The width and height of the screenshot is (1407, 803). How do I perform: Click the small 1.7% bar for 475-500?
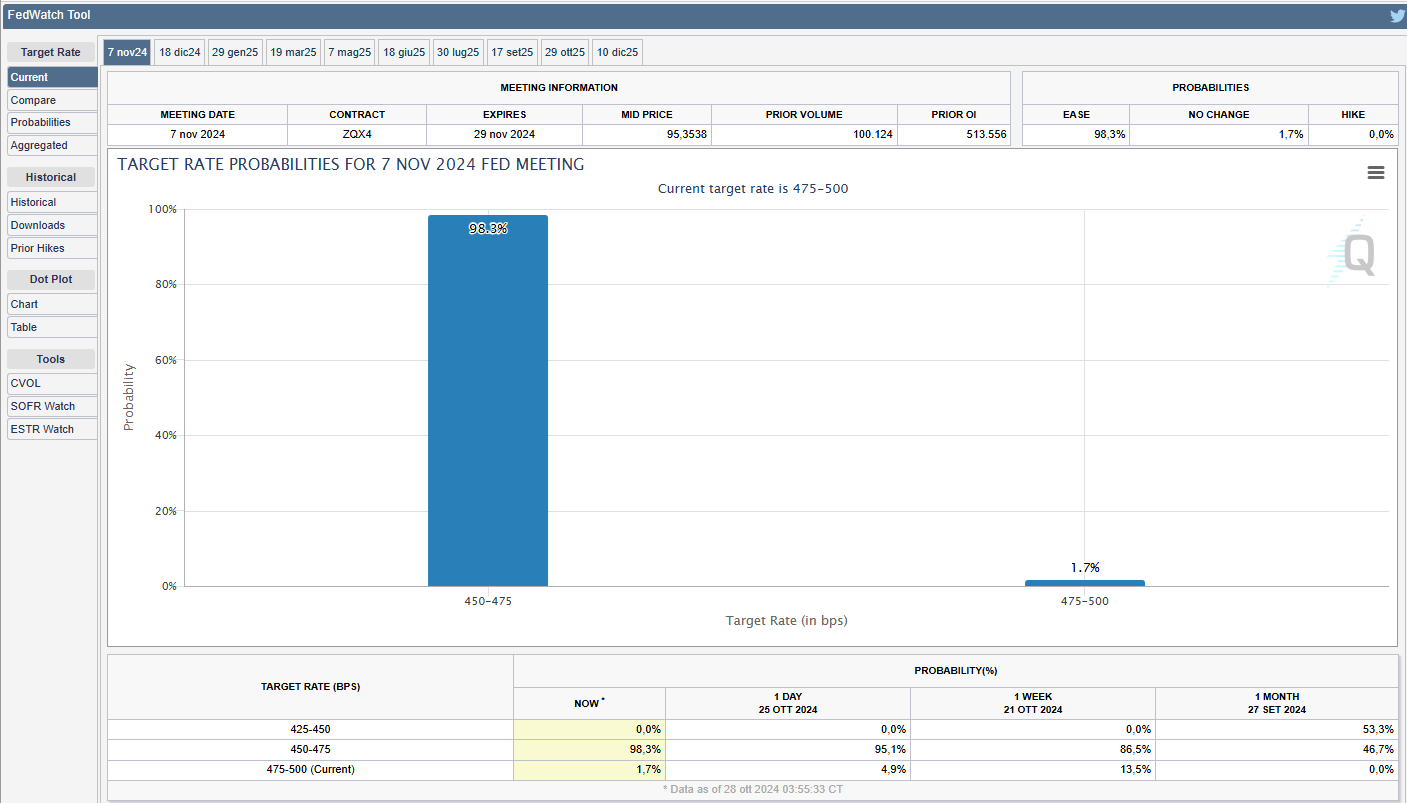point(1085,583)
